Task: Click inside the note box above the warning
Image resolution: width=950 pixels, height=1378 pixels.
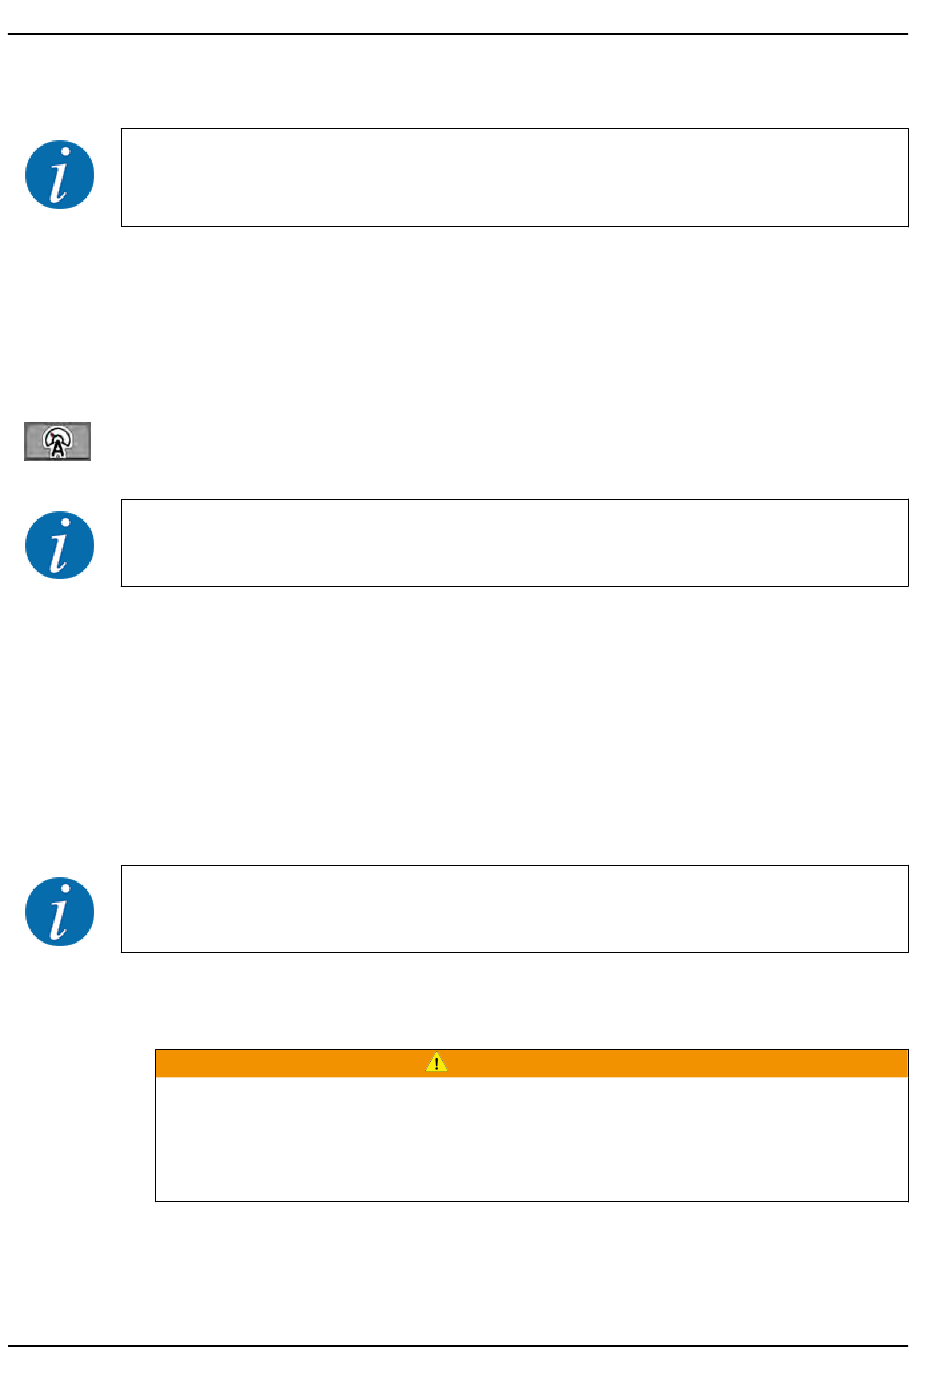Action: [x=514, y=909]
